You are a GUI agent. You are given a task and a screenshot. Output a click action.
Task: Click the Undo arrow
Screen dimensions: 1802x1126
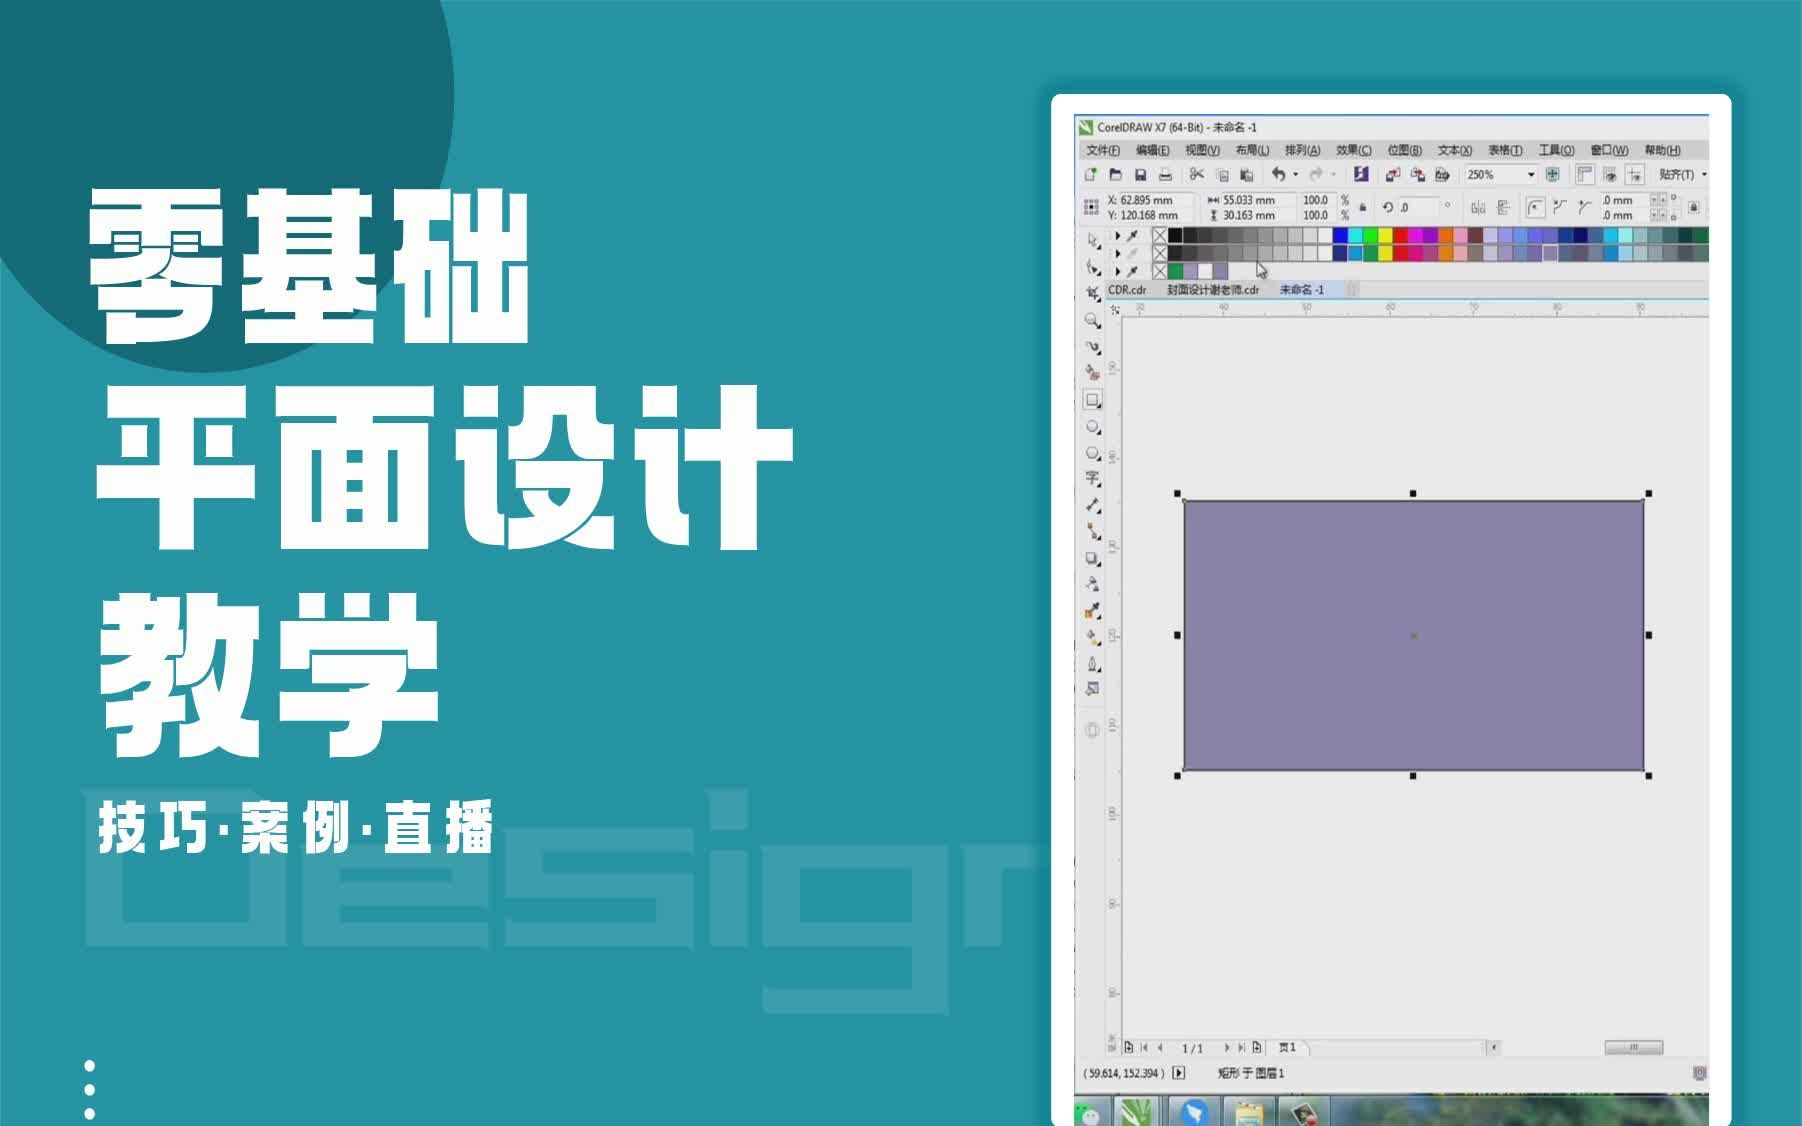tap(1278, 174)
